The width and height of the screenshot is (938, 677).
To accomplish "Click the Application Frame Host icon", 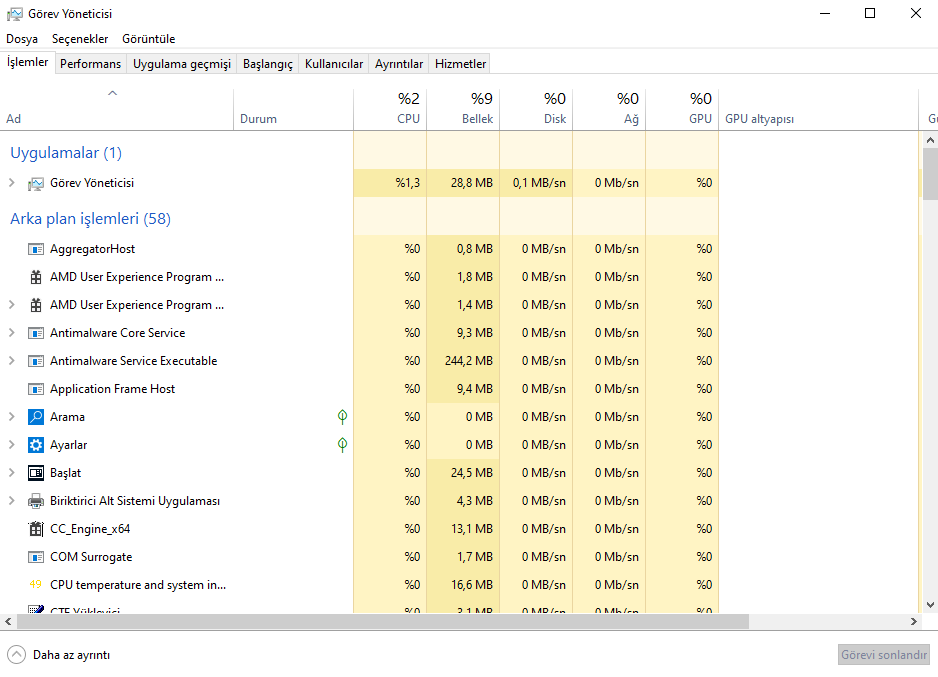I will 36,389.
